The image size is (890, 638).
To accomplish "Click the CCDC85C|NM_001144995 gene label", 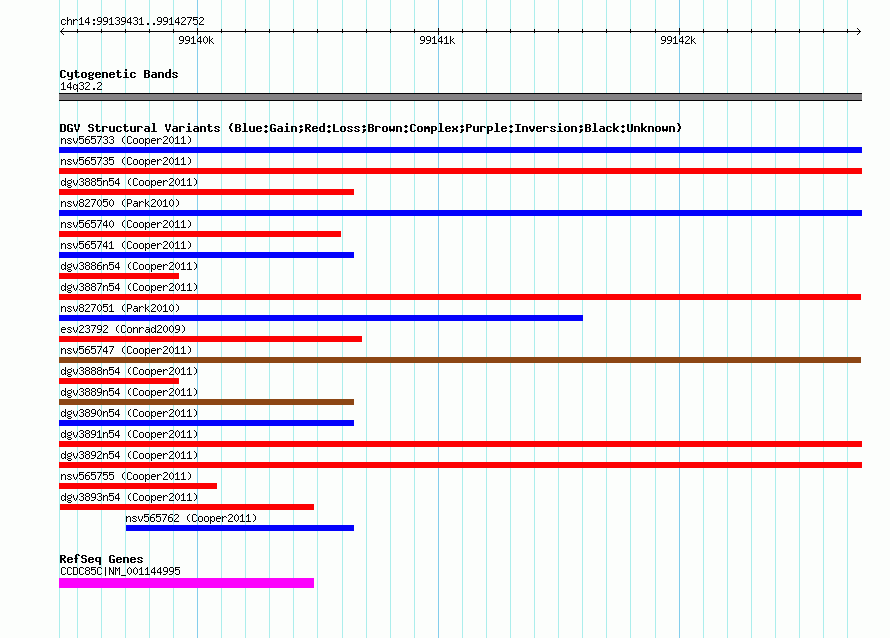I will coord(120,572).
